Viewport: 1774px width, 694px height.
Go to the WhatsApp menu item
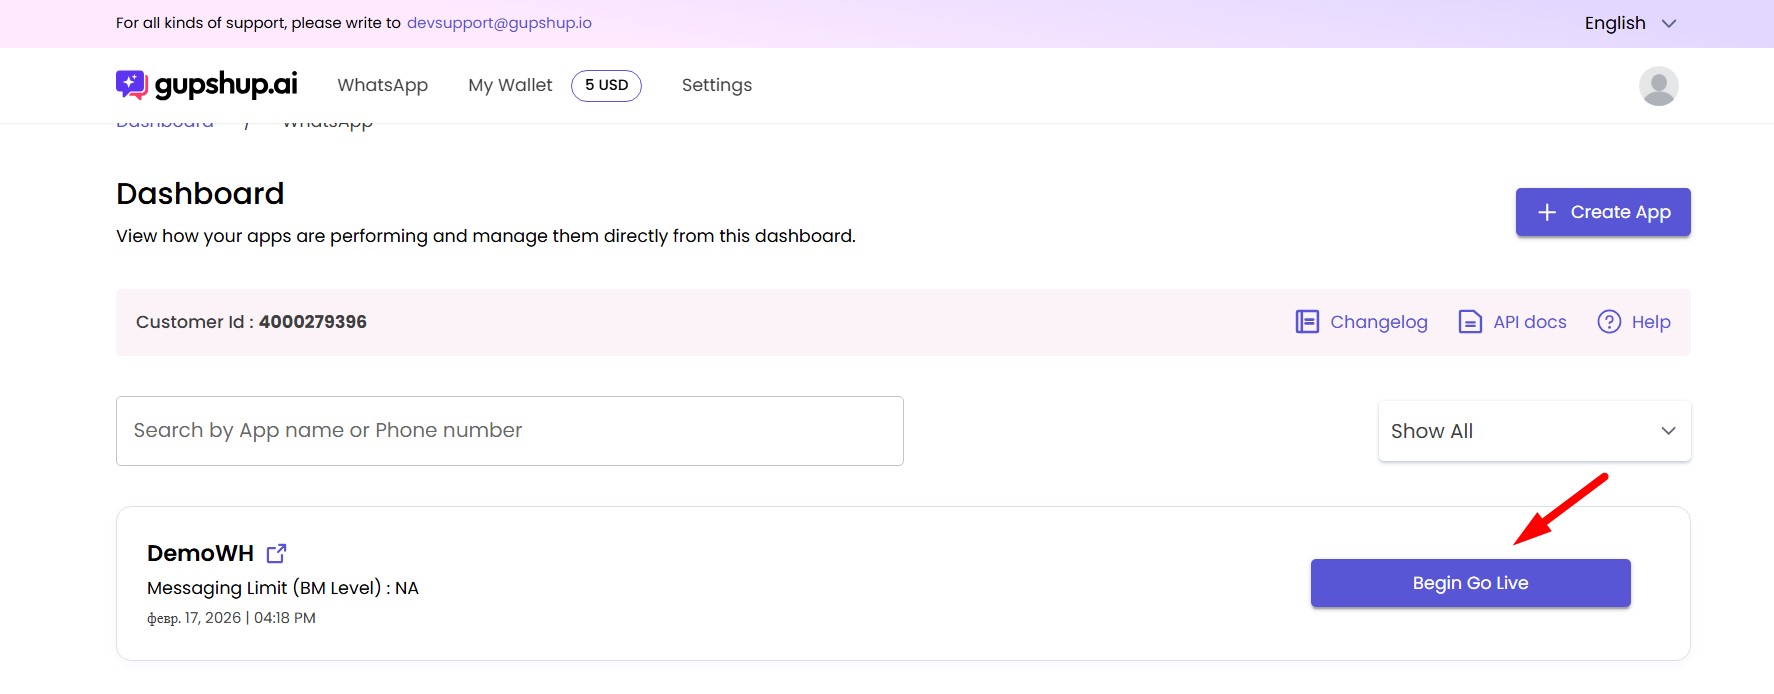coord(382,85)
